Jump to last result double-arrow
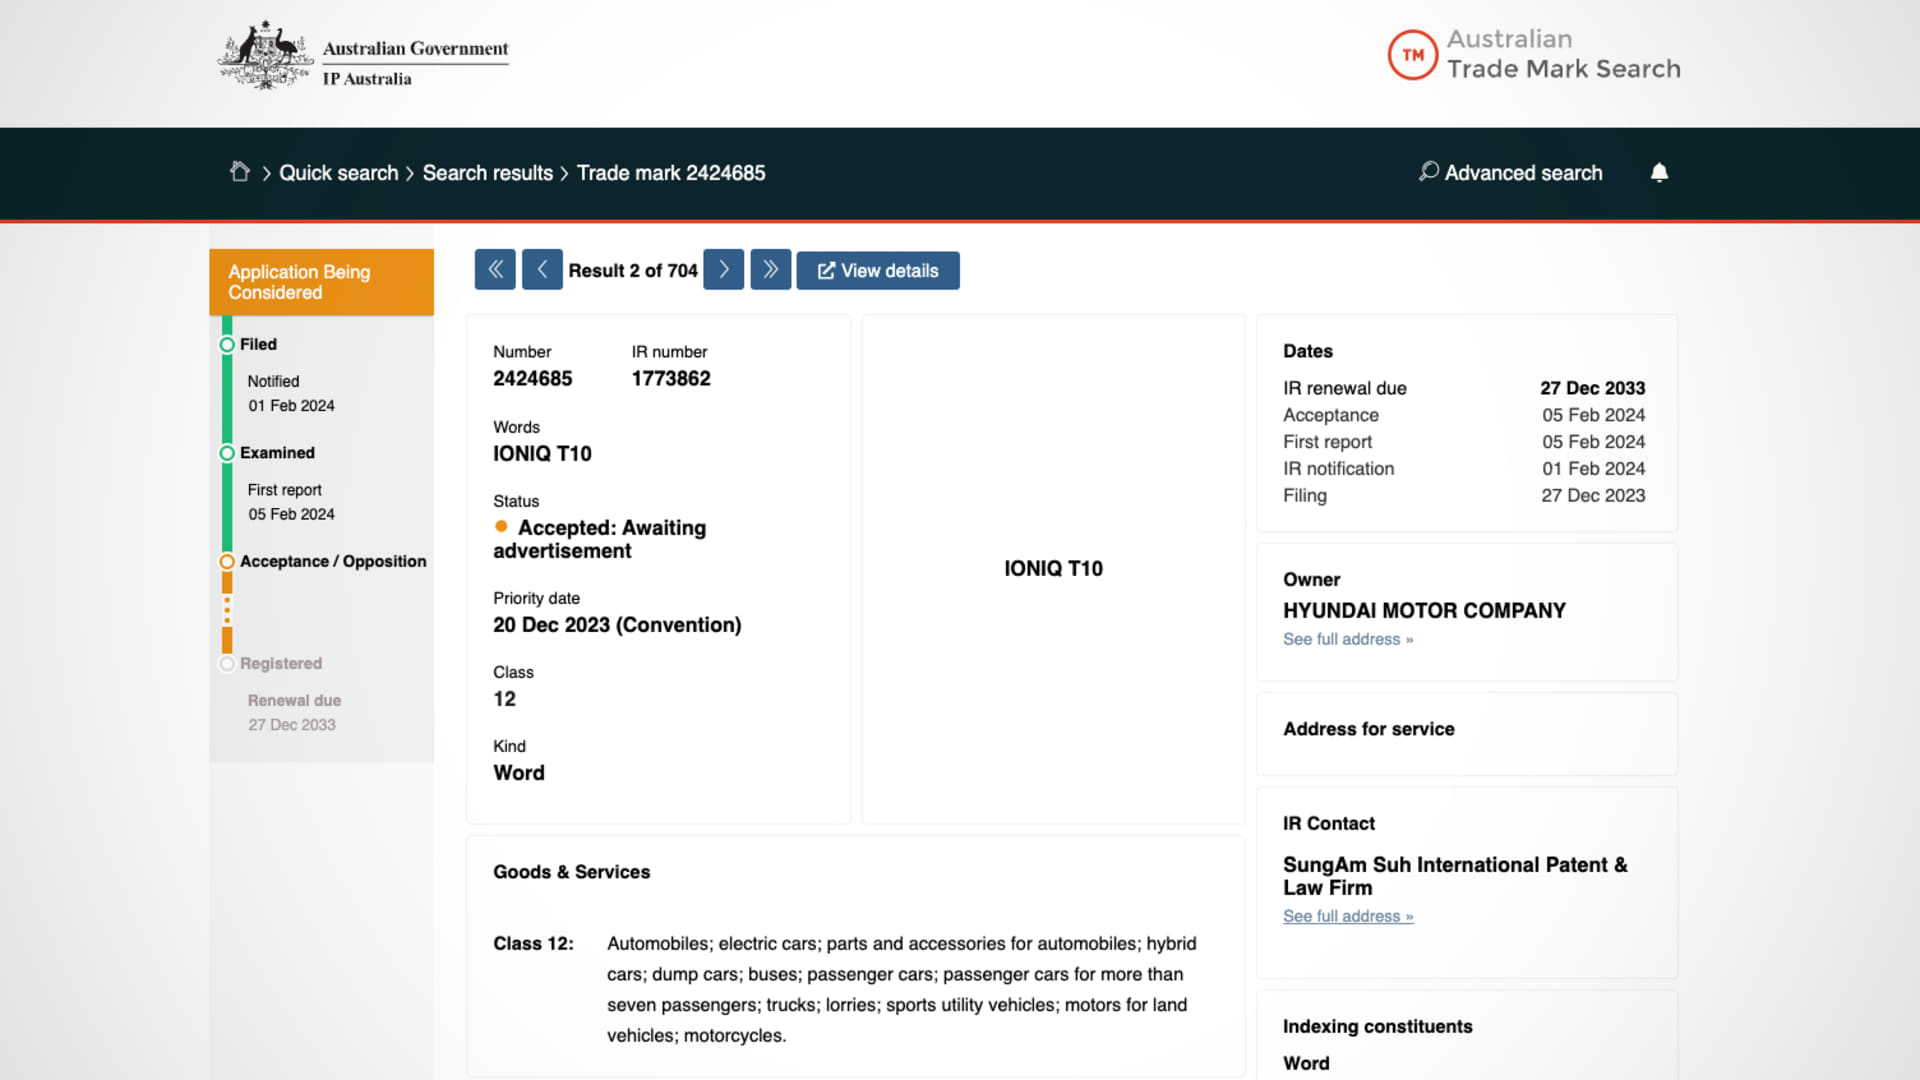This screenshot has width=1920, height=1080. point(771,270)
